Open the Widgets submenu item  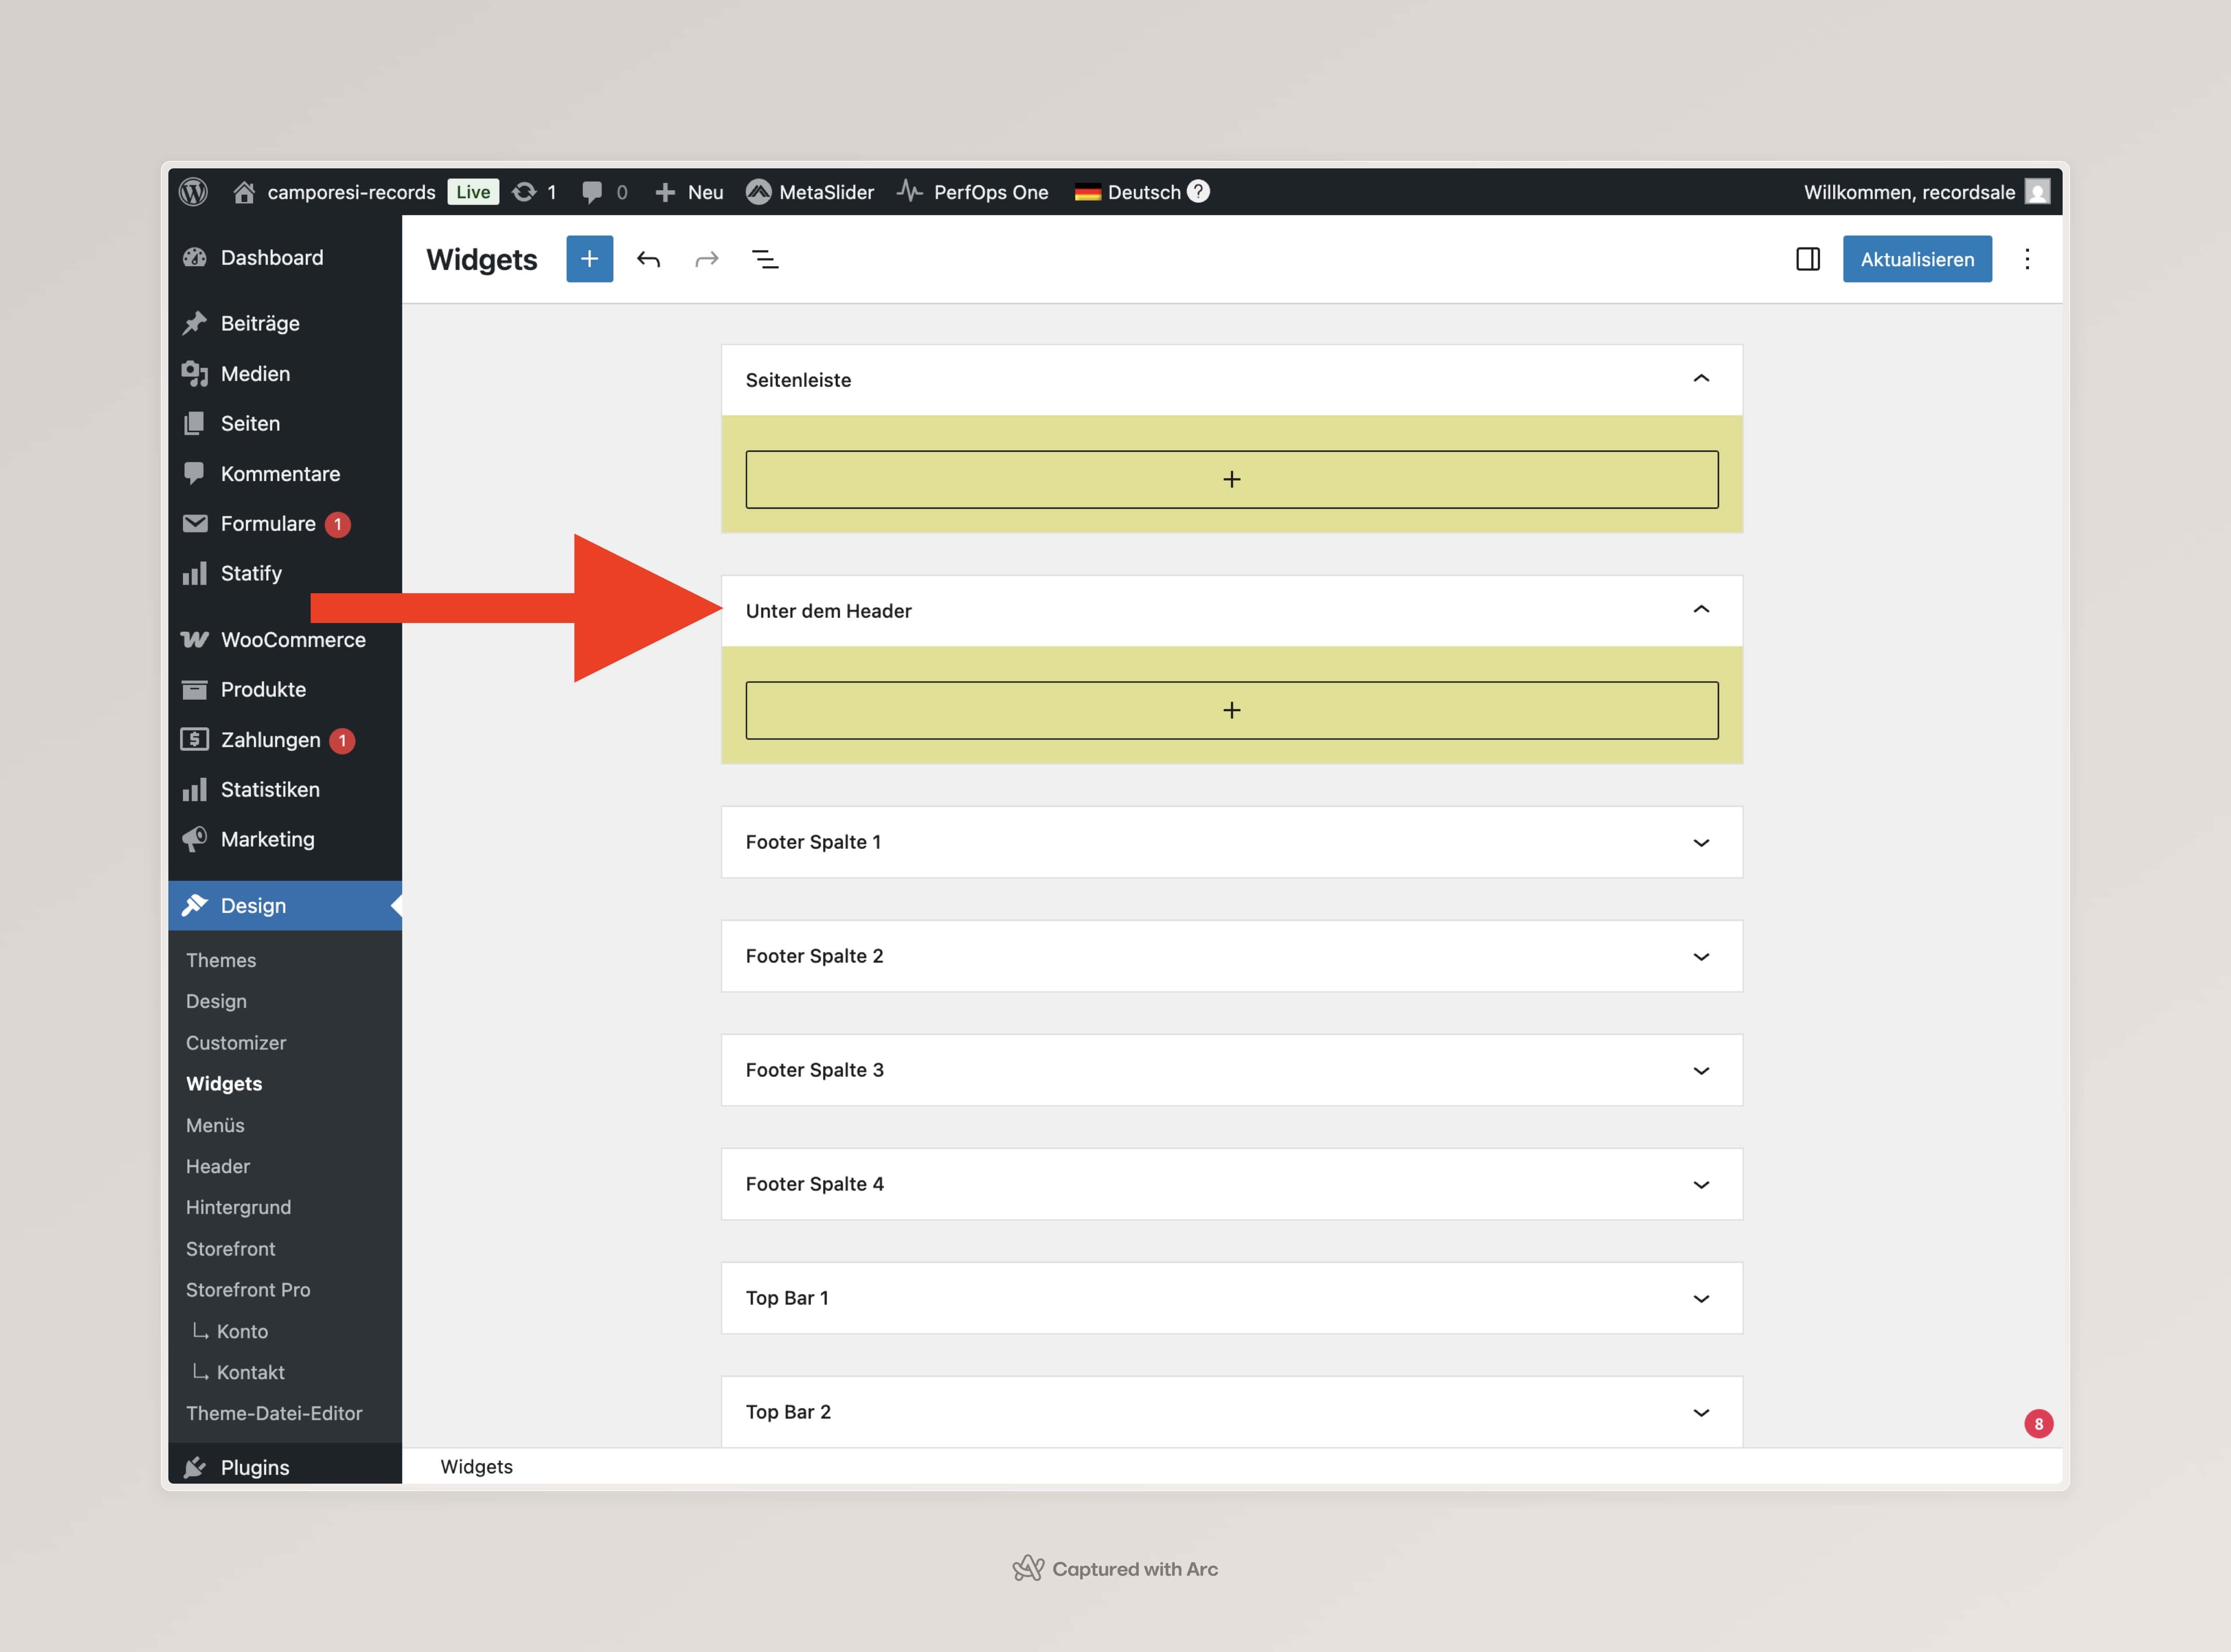click(x=224, y=1083)
